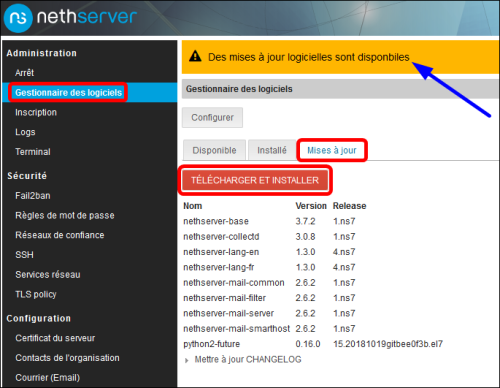Click the python2-future package name
This screenshot has width=500, height=388.
coord(211,344)
